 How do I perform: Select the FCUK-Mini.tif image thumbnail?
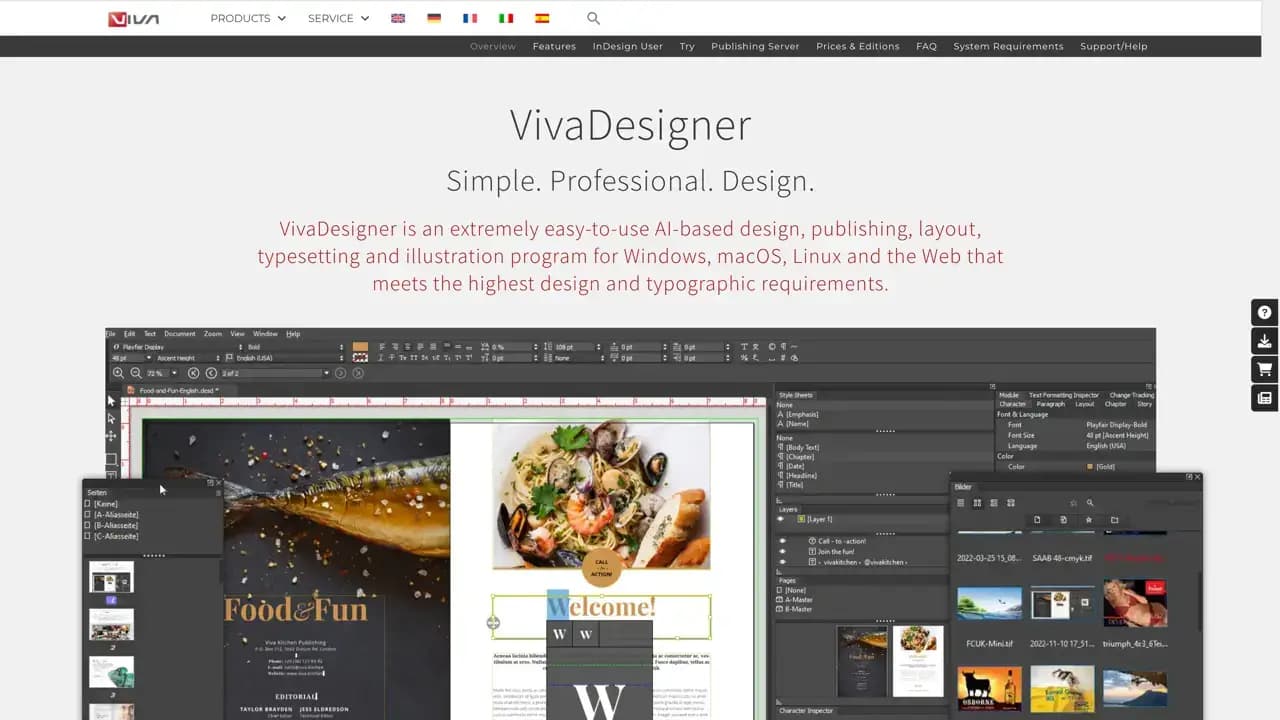point(990,603)
